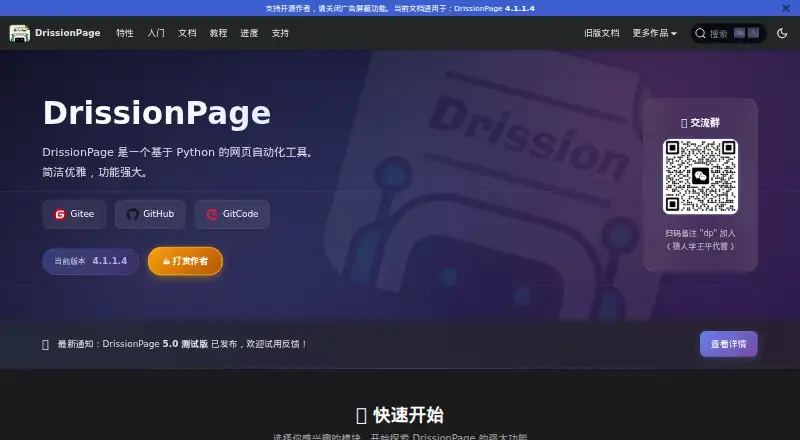Open the Gitee repository button

[74, 214]
